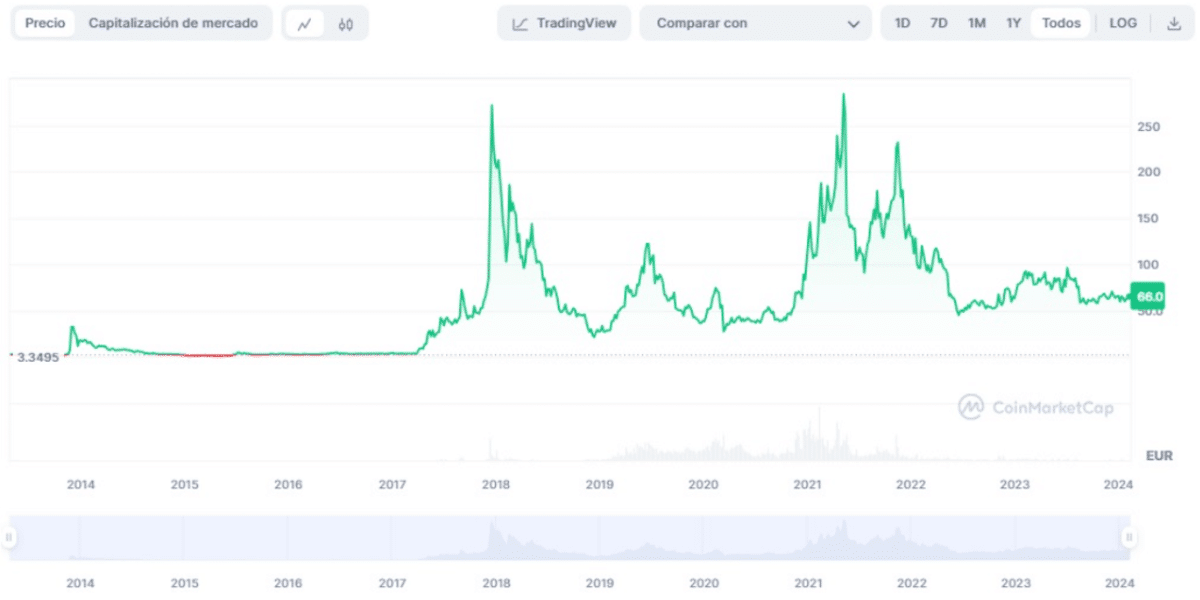Select the candlestick chart icon
The image size is (1200, 600).
(x=345, y=22)
